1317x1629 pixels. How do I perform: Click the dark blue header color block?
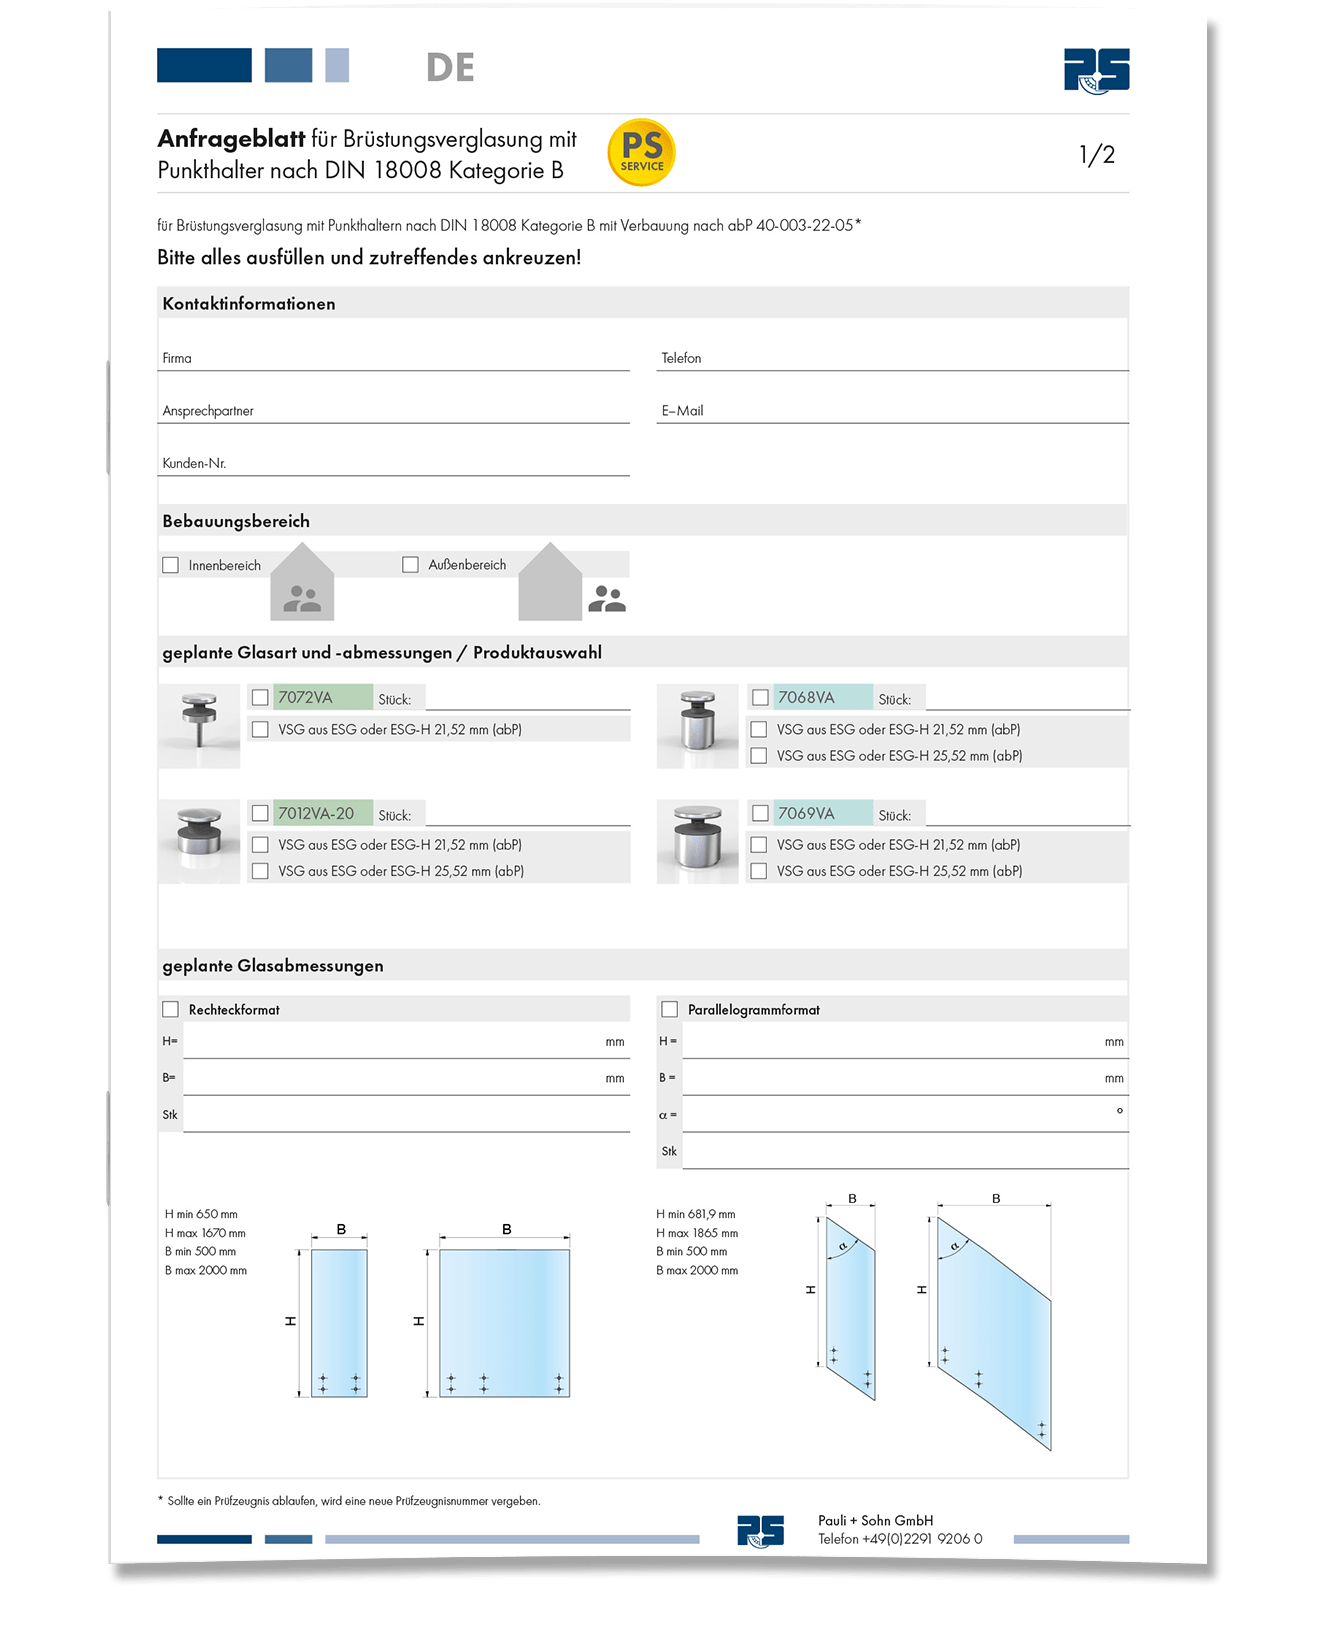[204, 65]
